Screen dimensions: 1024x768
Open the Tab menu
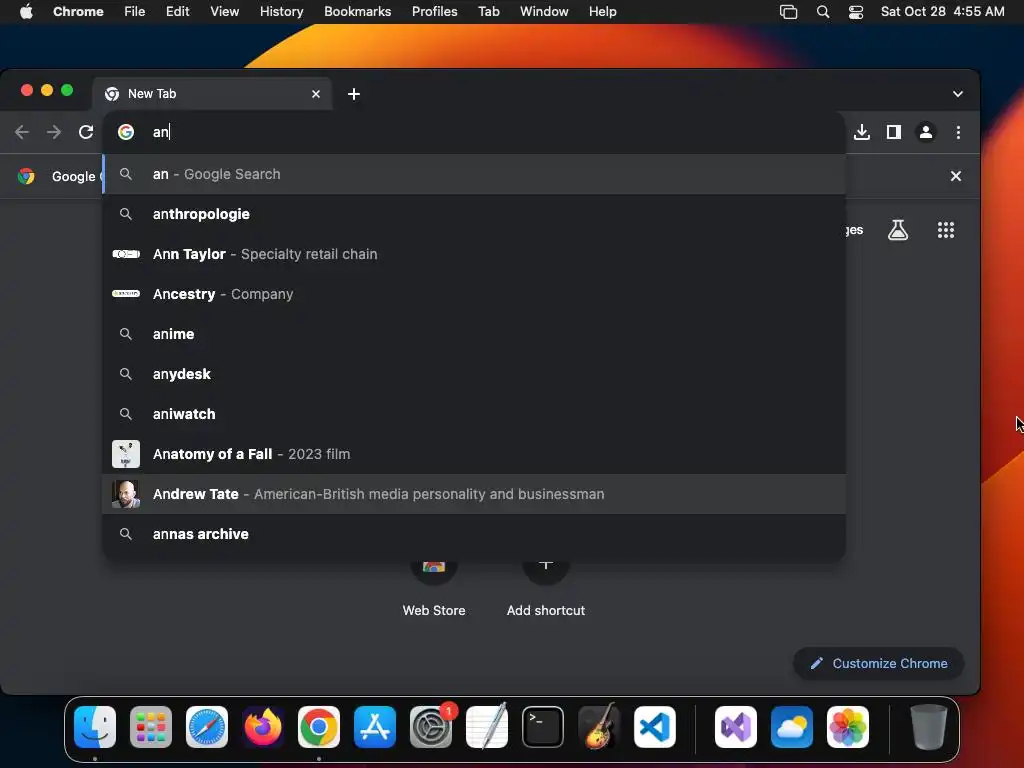coord(488,12)
